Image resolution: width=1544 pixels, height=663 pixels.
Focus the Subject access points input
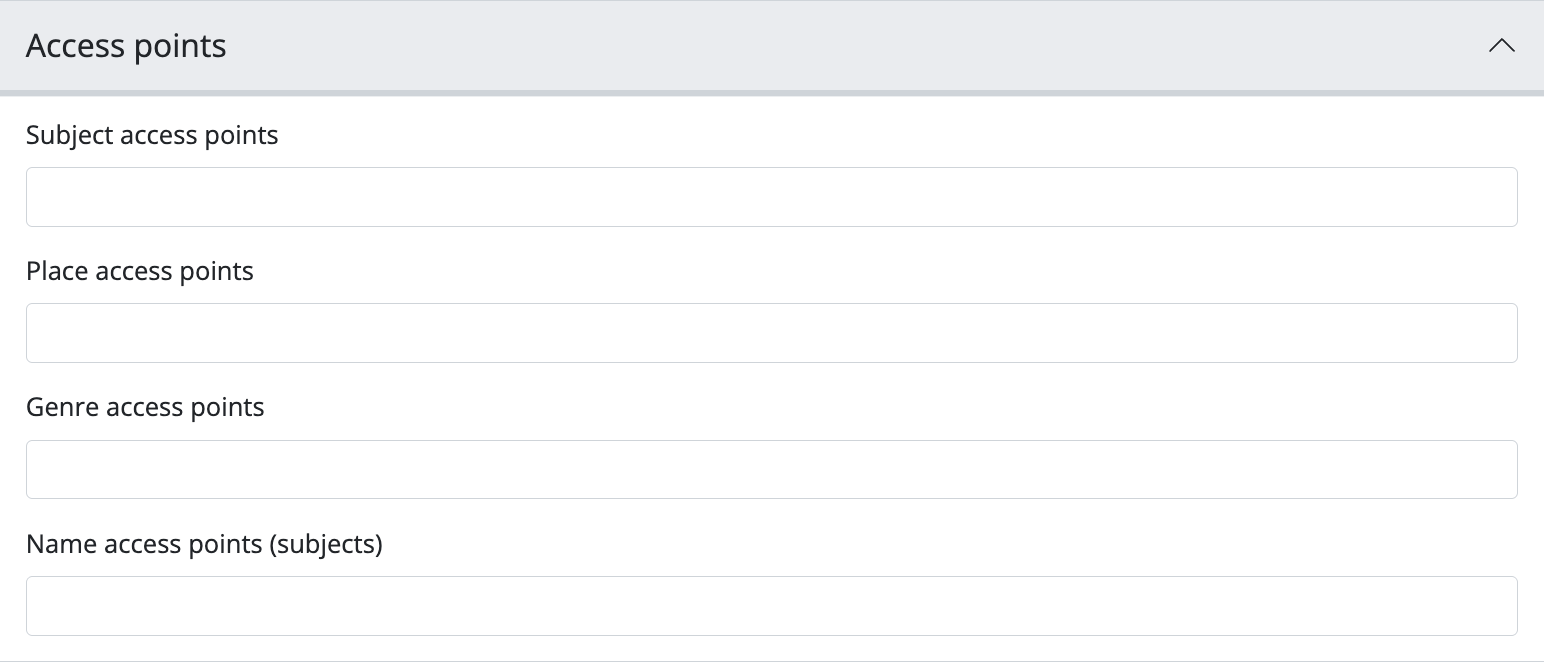point(771,197)
